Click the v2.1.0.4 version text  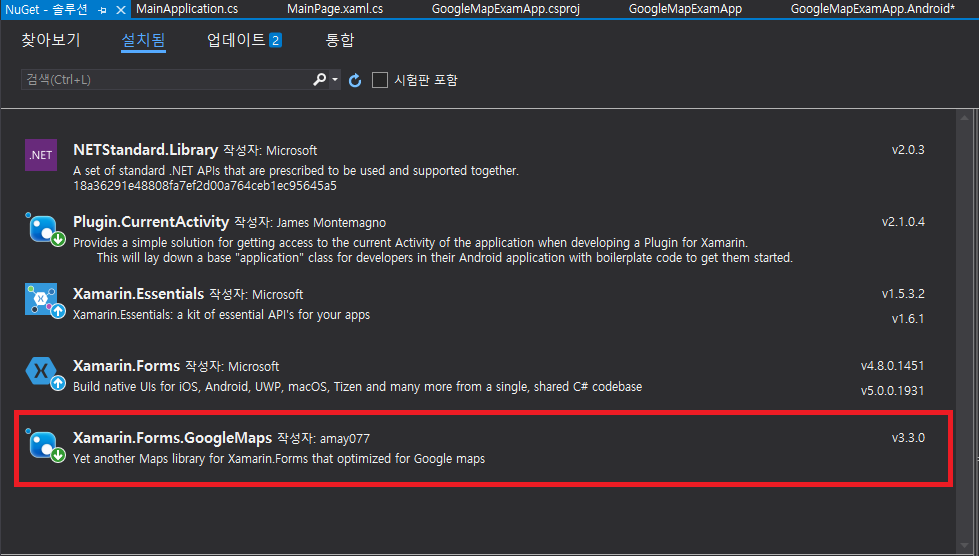pyautogui.click(x=903, y=222)
